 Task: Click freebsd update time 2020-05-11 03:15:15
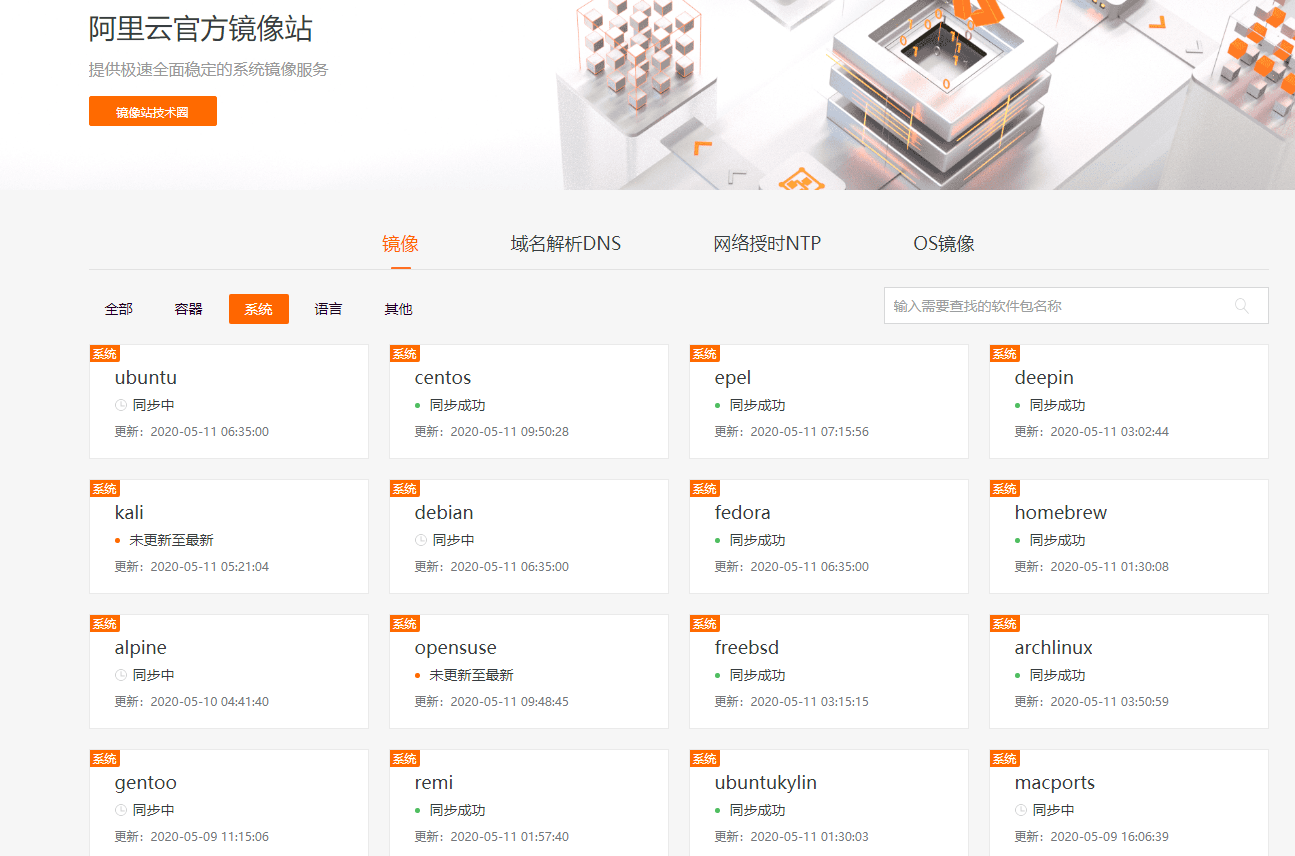click(x=809, y=702)
